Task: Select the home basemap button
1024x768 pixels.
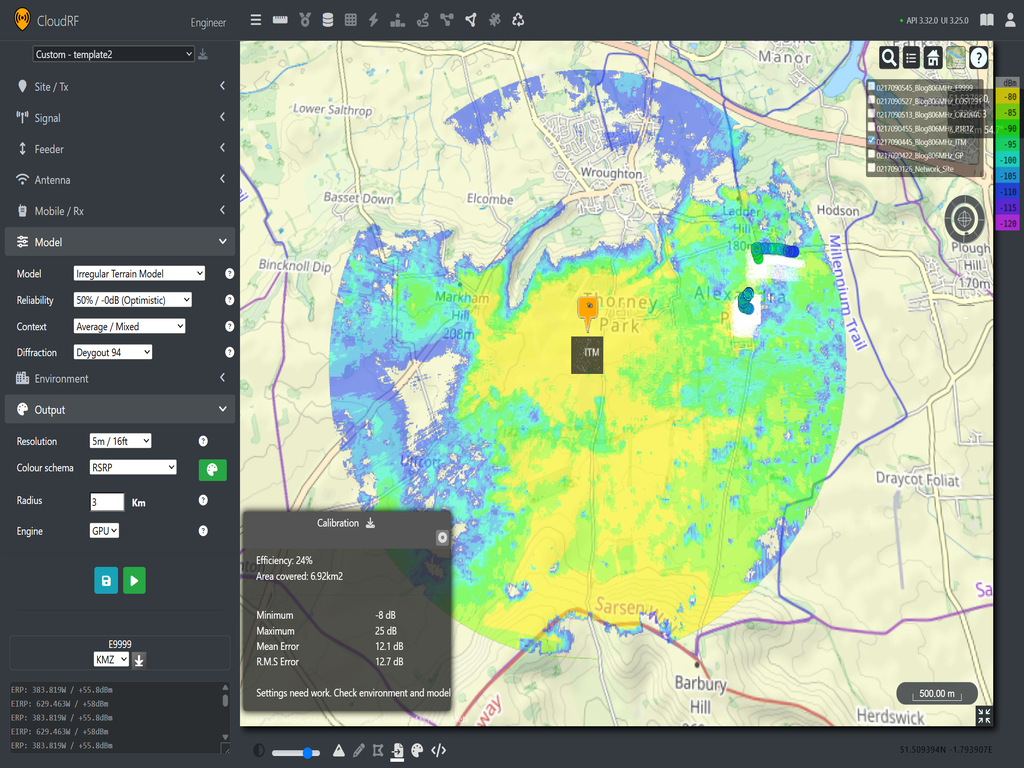Action: tap(931, 58)
